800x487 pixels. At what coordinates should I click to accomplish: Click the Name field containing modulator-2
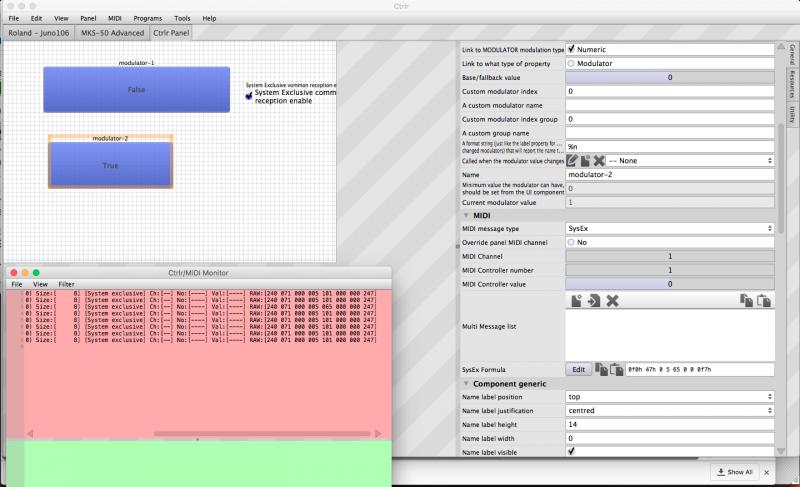pyautogui.click(x=670, y=174)
